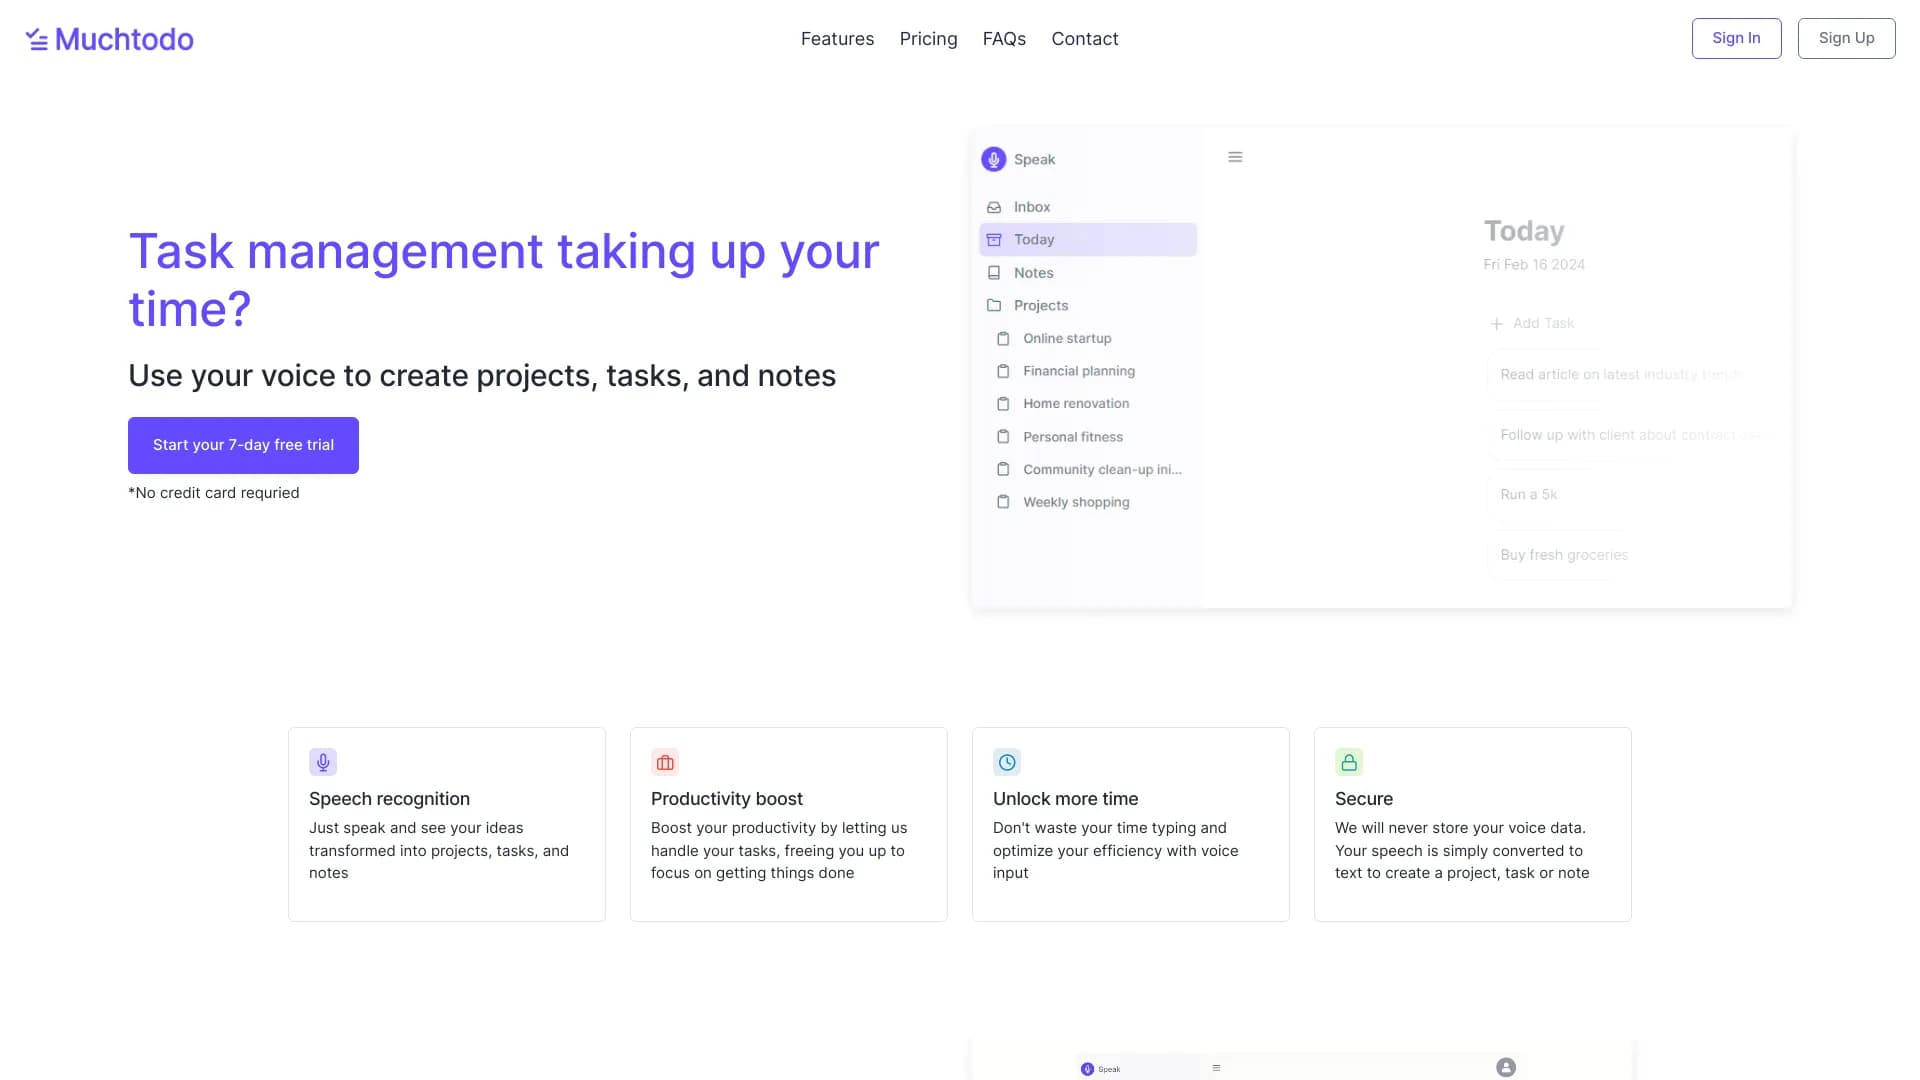Click the Add Task plus row
The width and height of the screenshot is (1920, 1080).
1532,323
